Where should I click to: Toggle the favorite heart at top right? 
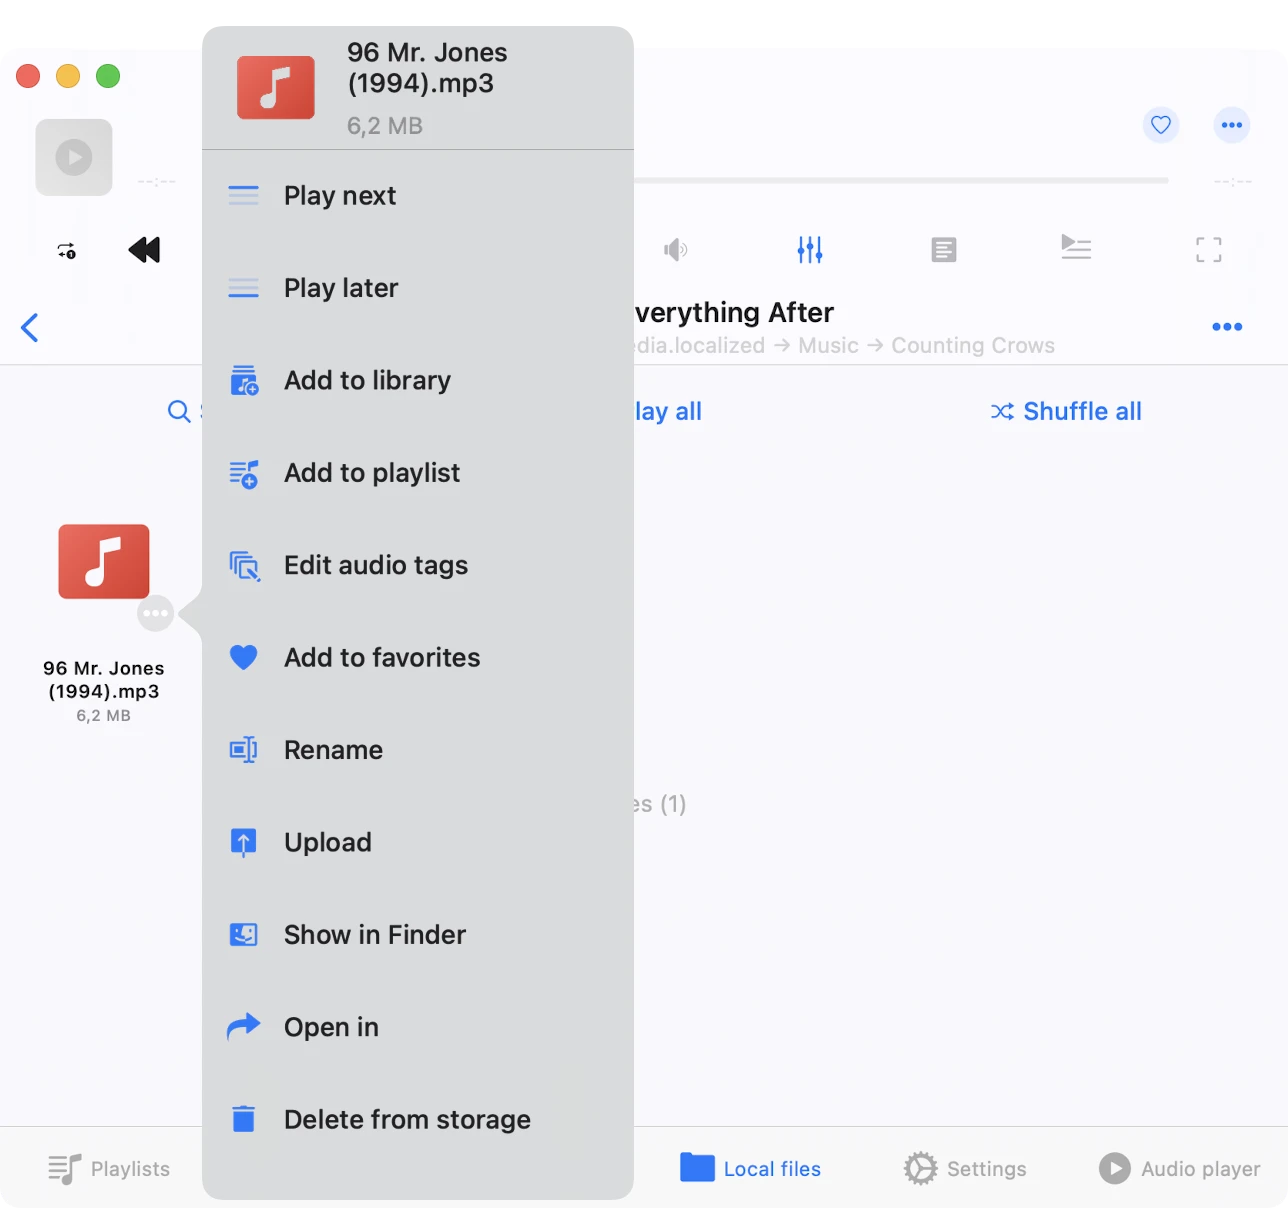point(1160,125)
